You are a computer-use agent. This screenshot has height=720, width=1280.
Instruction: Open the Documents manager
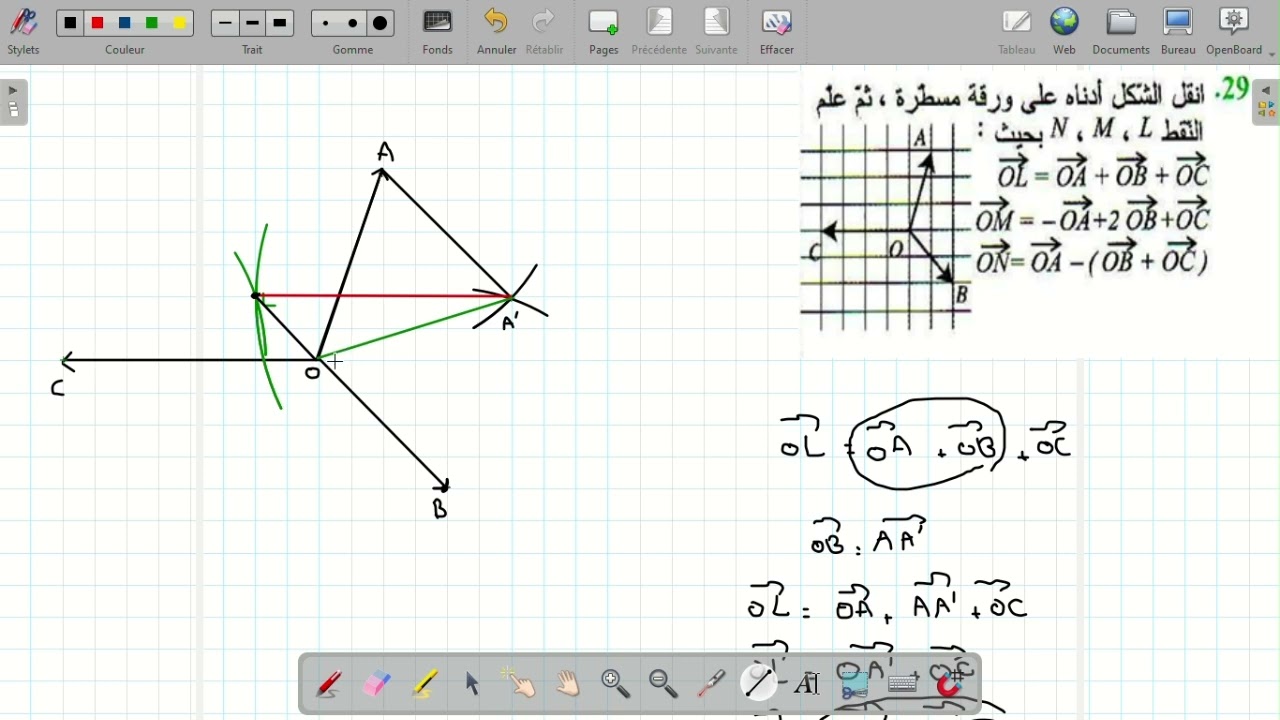1122,32
